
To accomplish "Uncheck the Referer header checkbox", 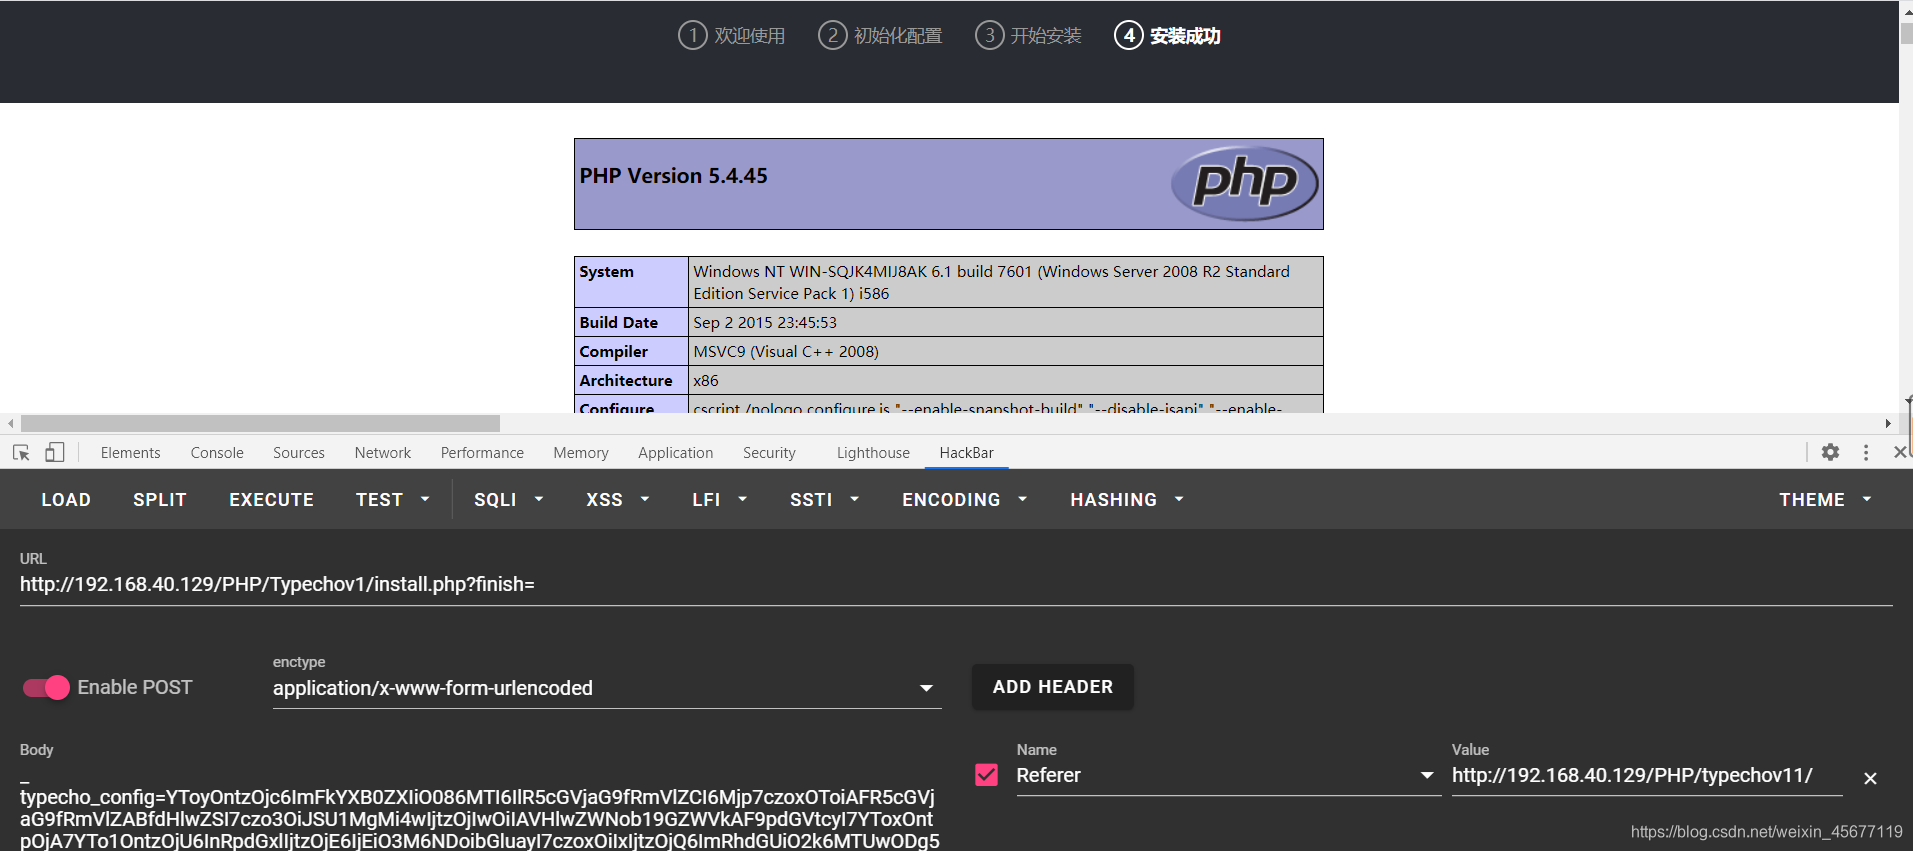I will (986, 775).
